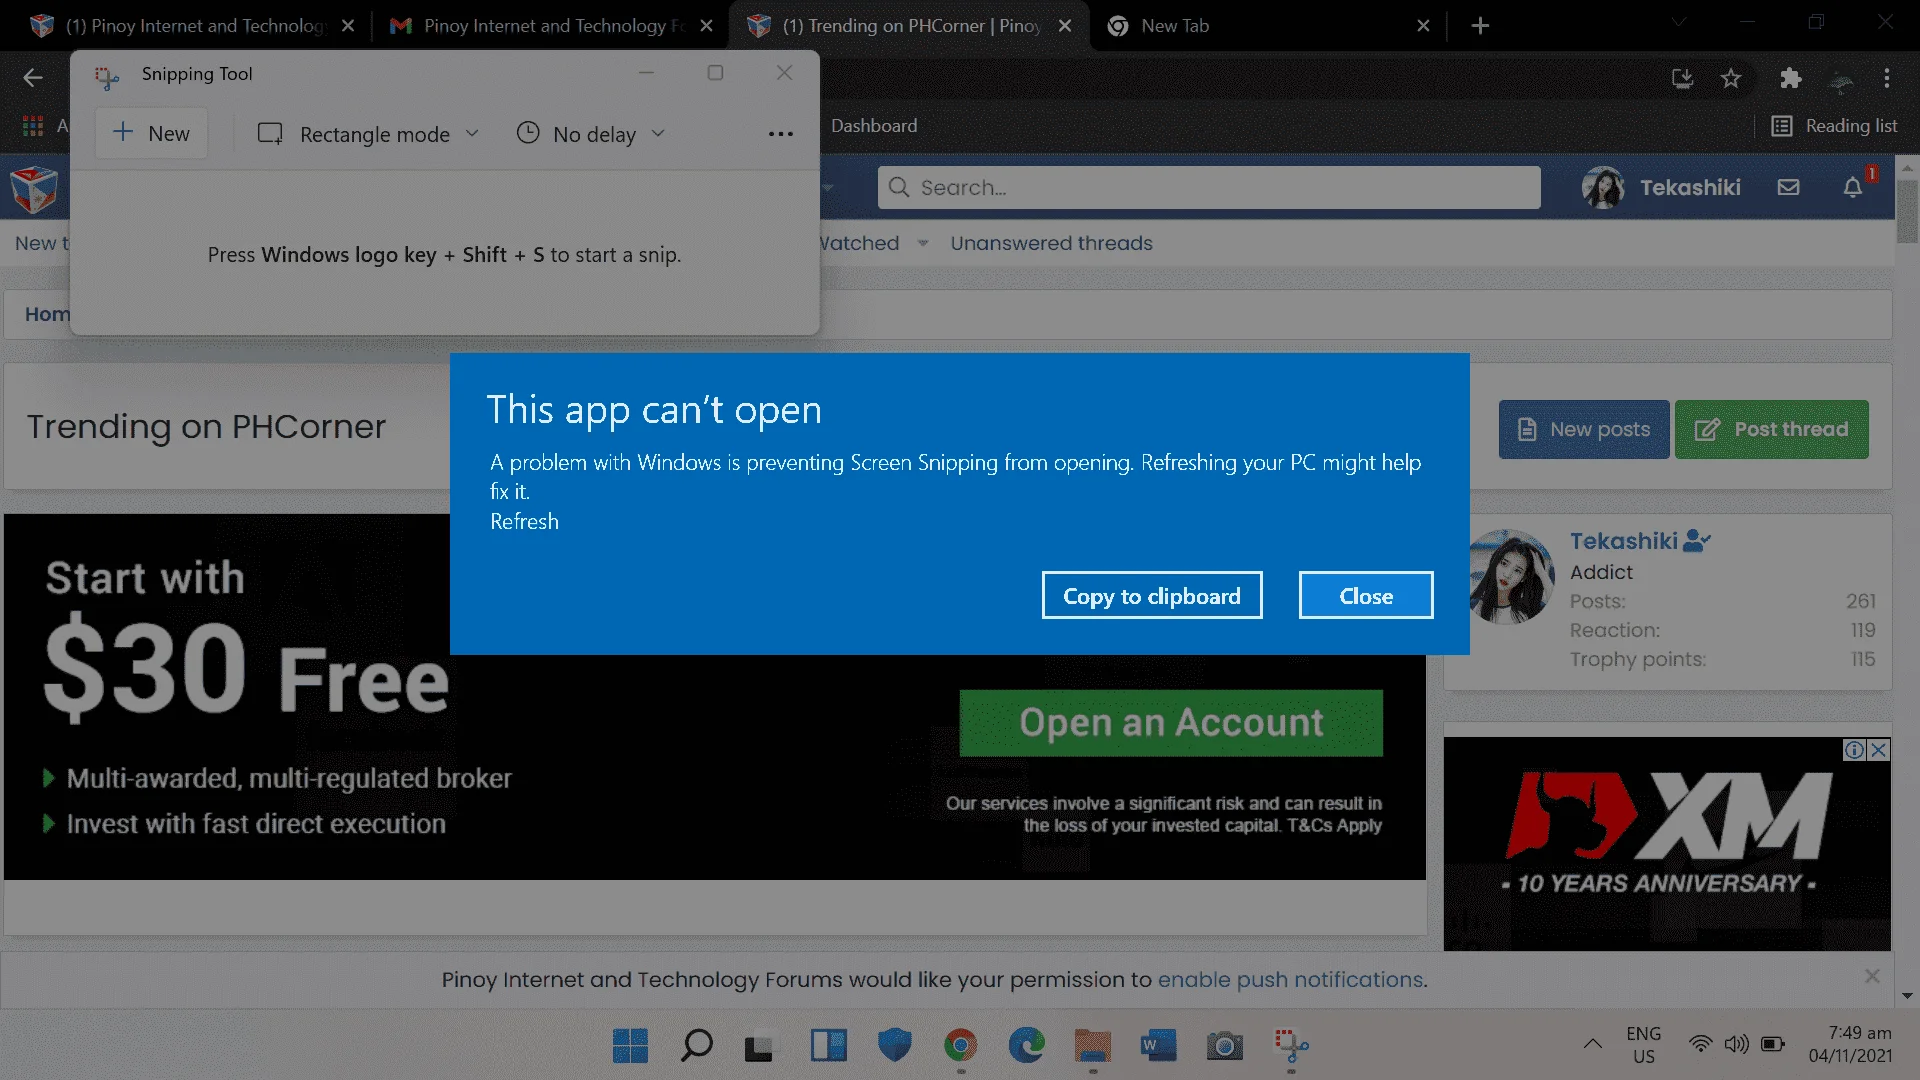Open the Windows Start menu

pos(630,1046)
